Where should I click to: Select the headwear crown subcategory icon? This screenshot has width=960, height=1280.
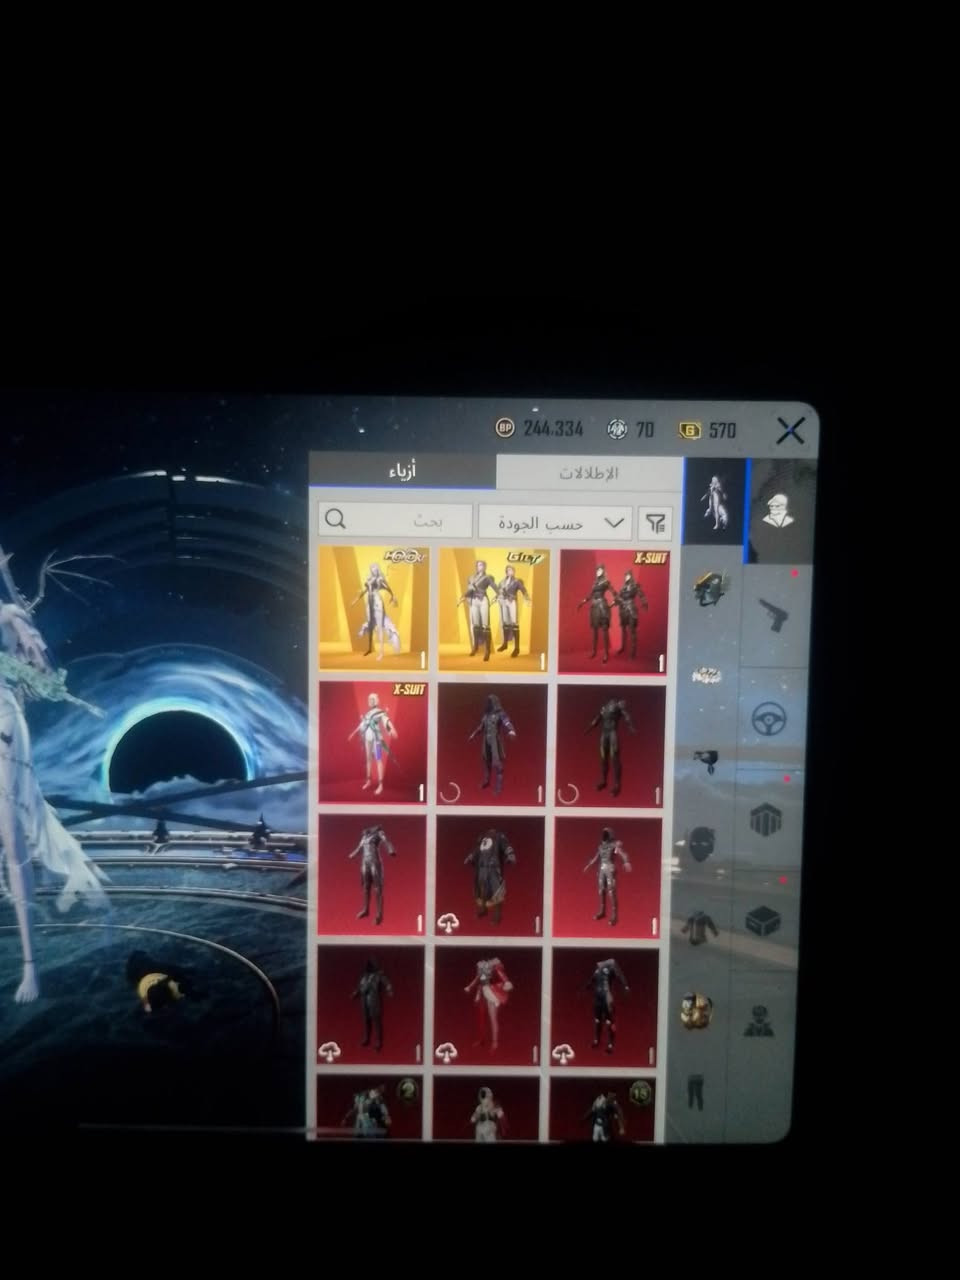(x=708, y=677)
